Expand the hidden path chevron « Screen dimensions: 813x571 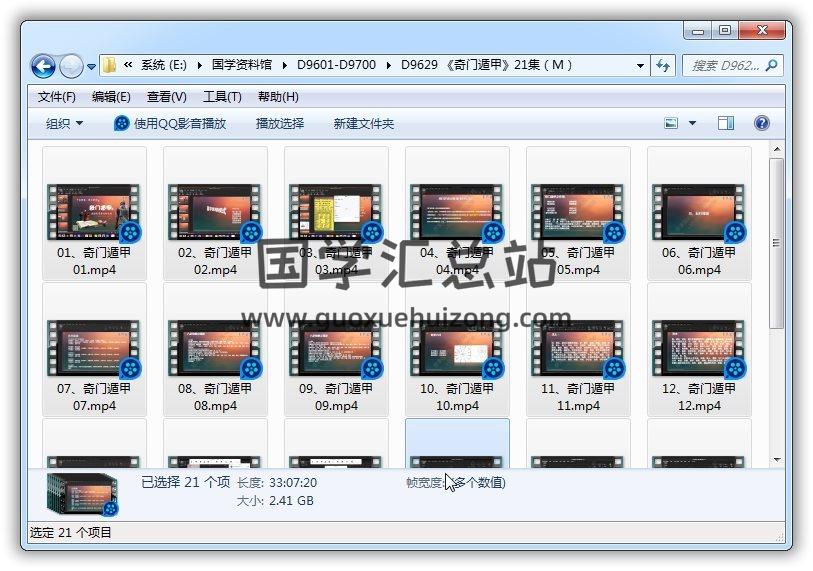point(128,65)
